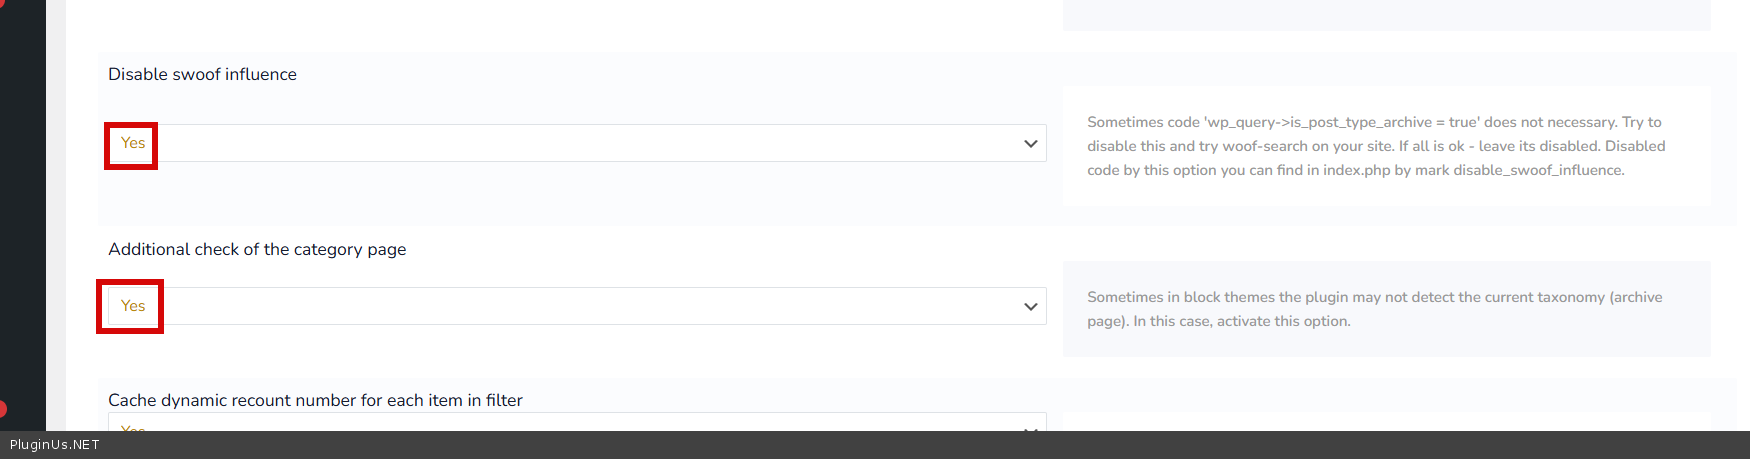Click the "Yes" value under Additional check option
The image size is (1750, 459).
click(x=133, y=306)
